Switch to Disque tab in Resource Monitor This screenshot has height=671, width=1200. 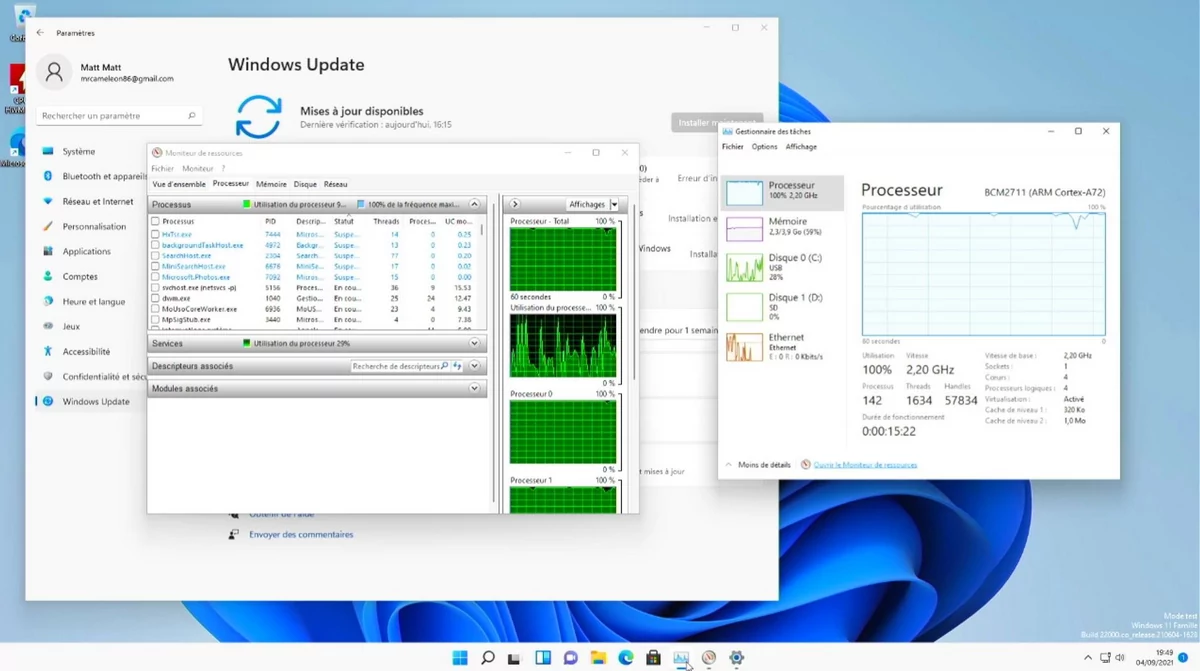pyautogui.click(x=305, y=184)
